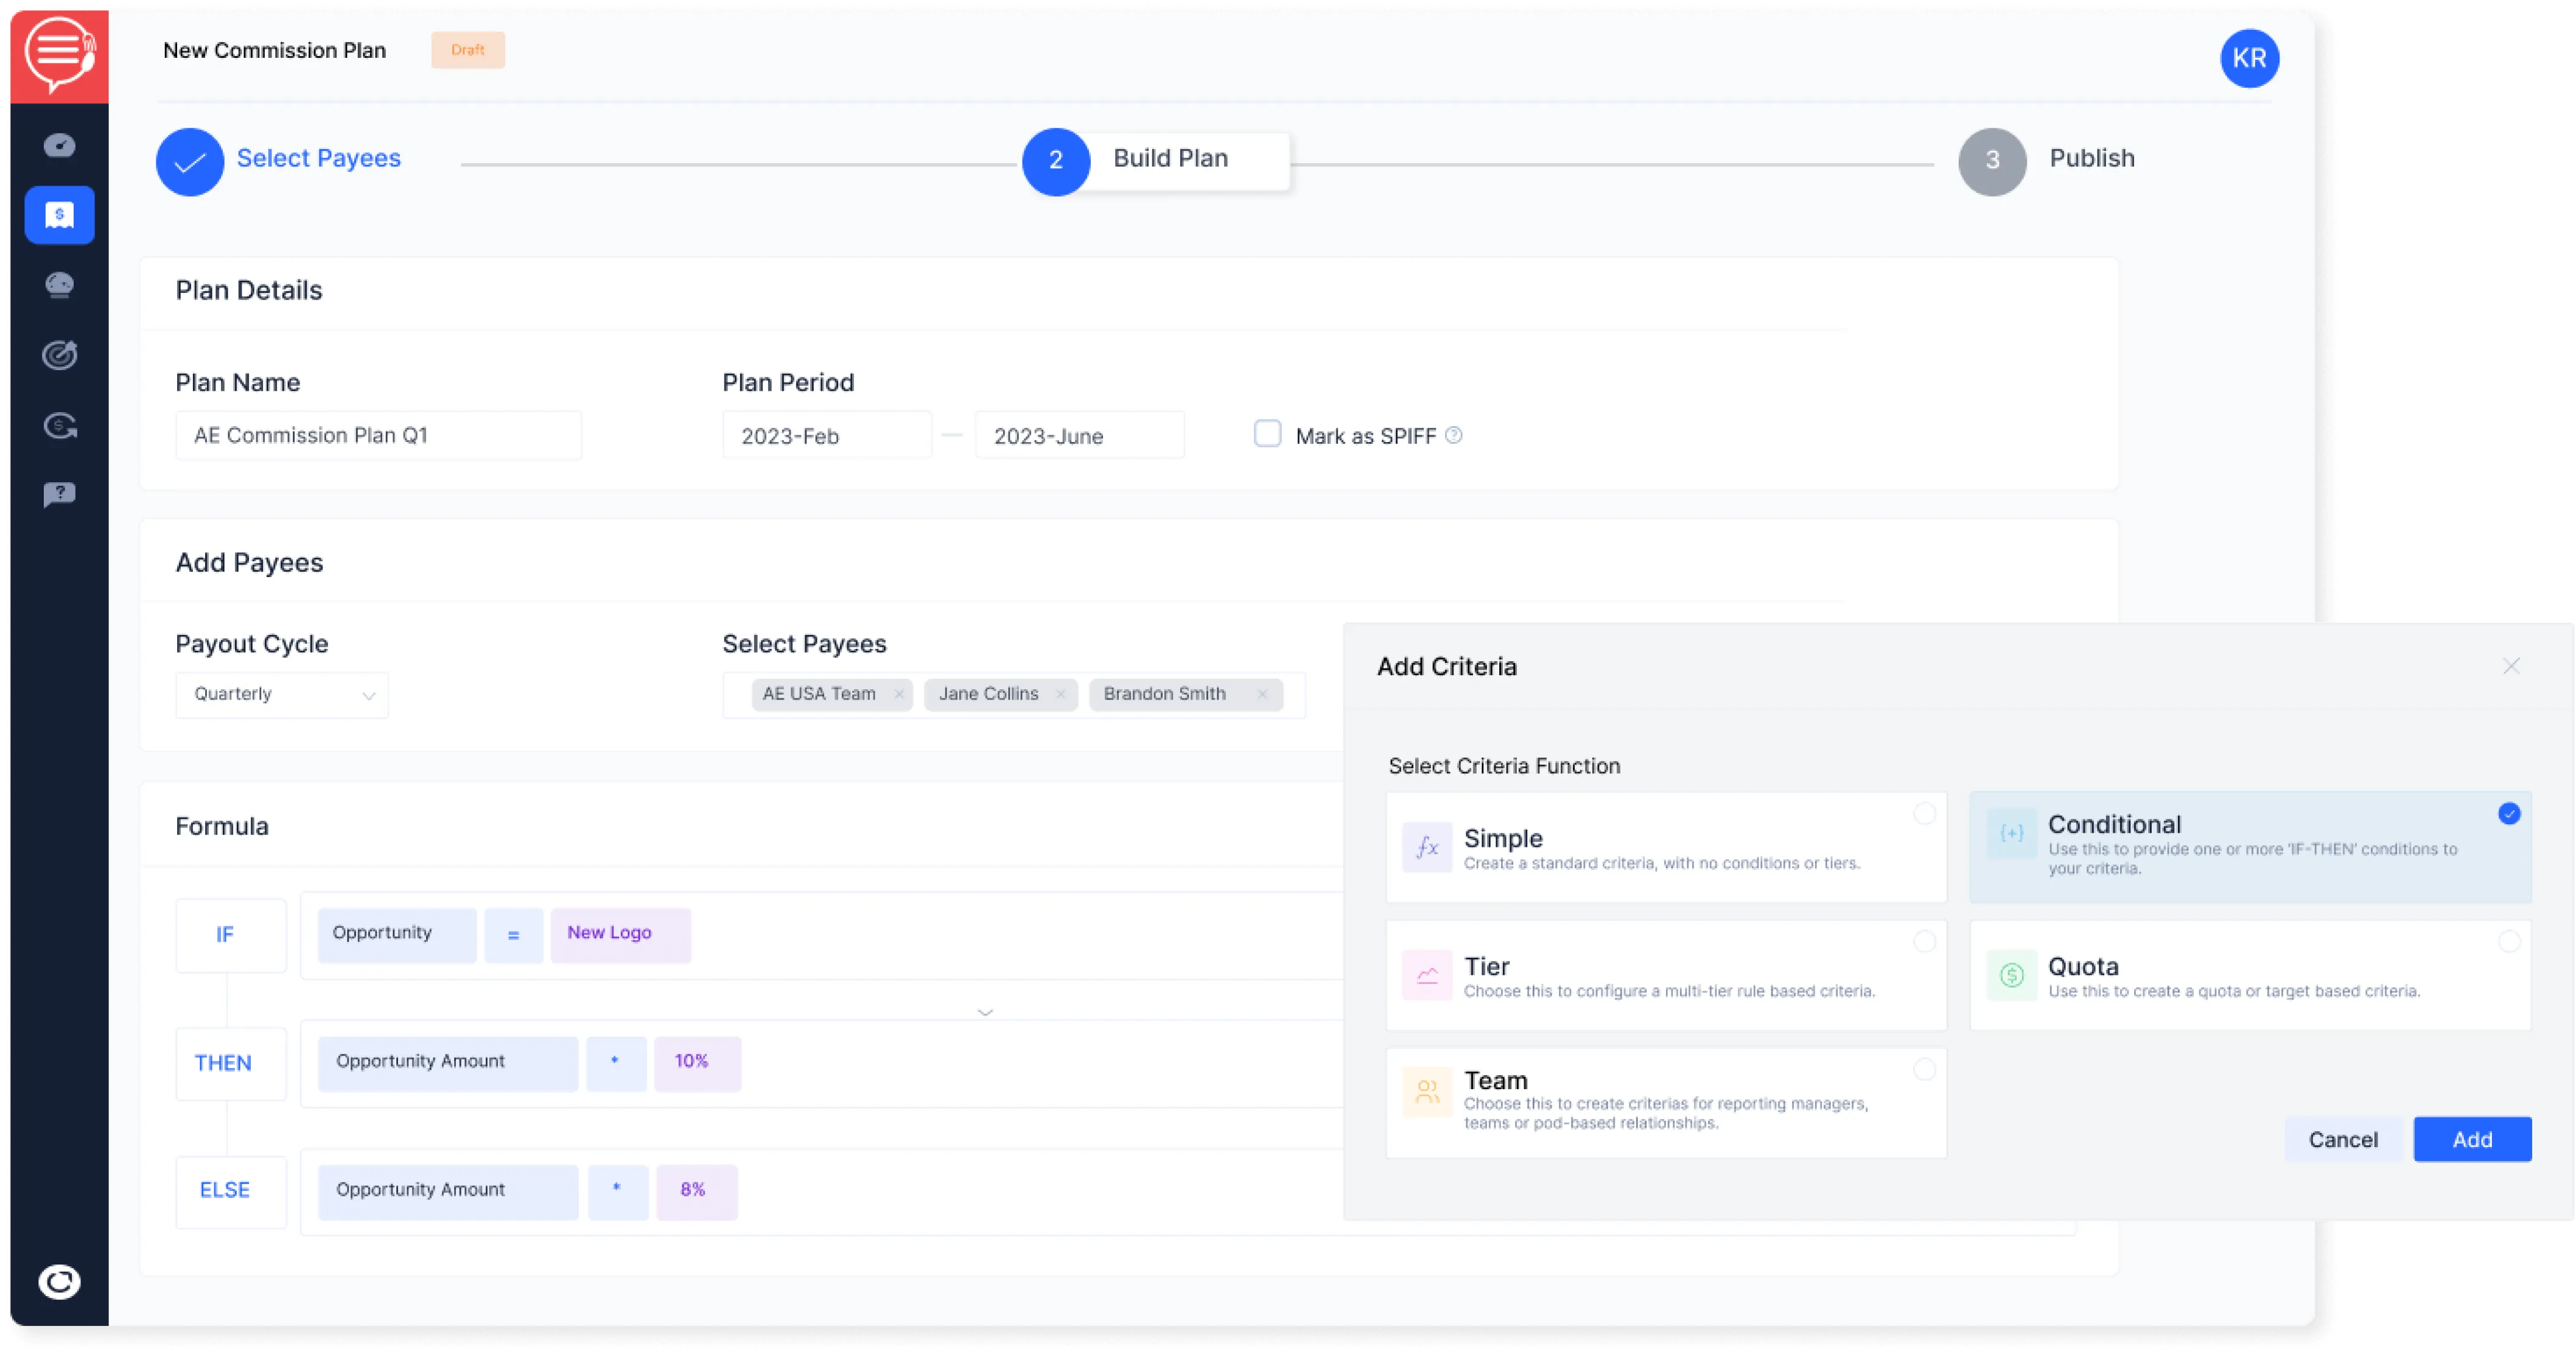Remove Brandon Smith payee tag
Screen dimensions: 2576x1354
coord(1262,694)
